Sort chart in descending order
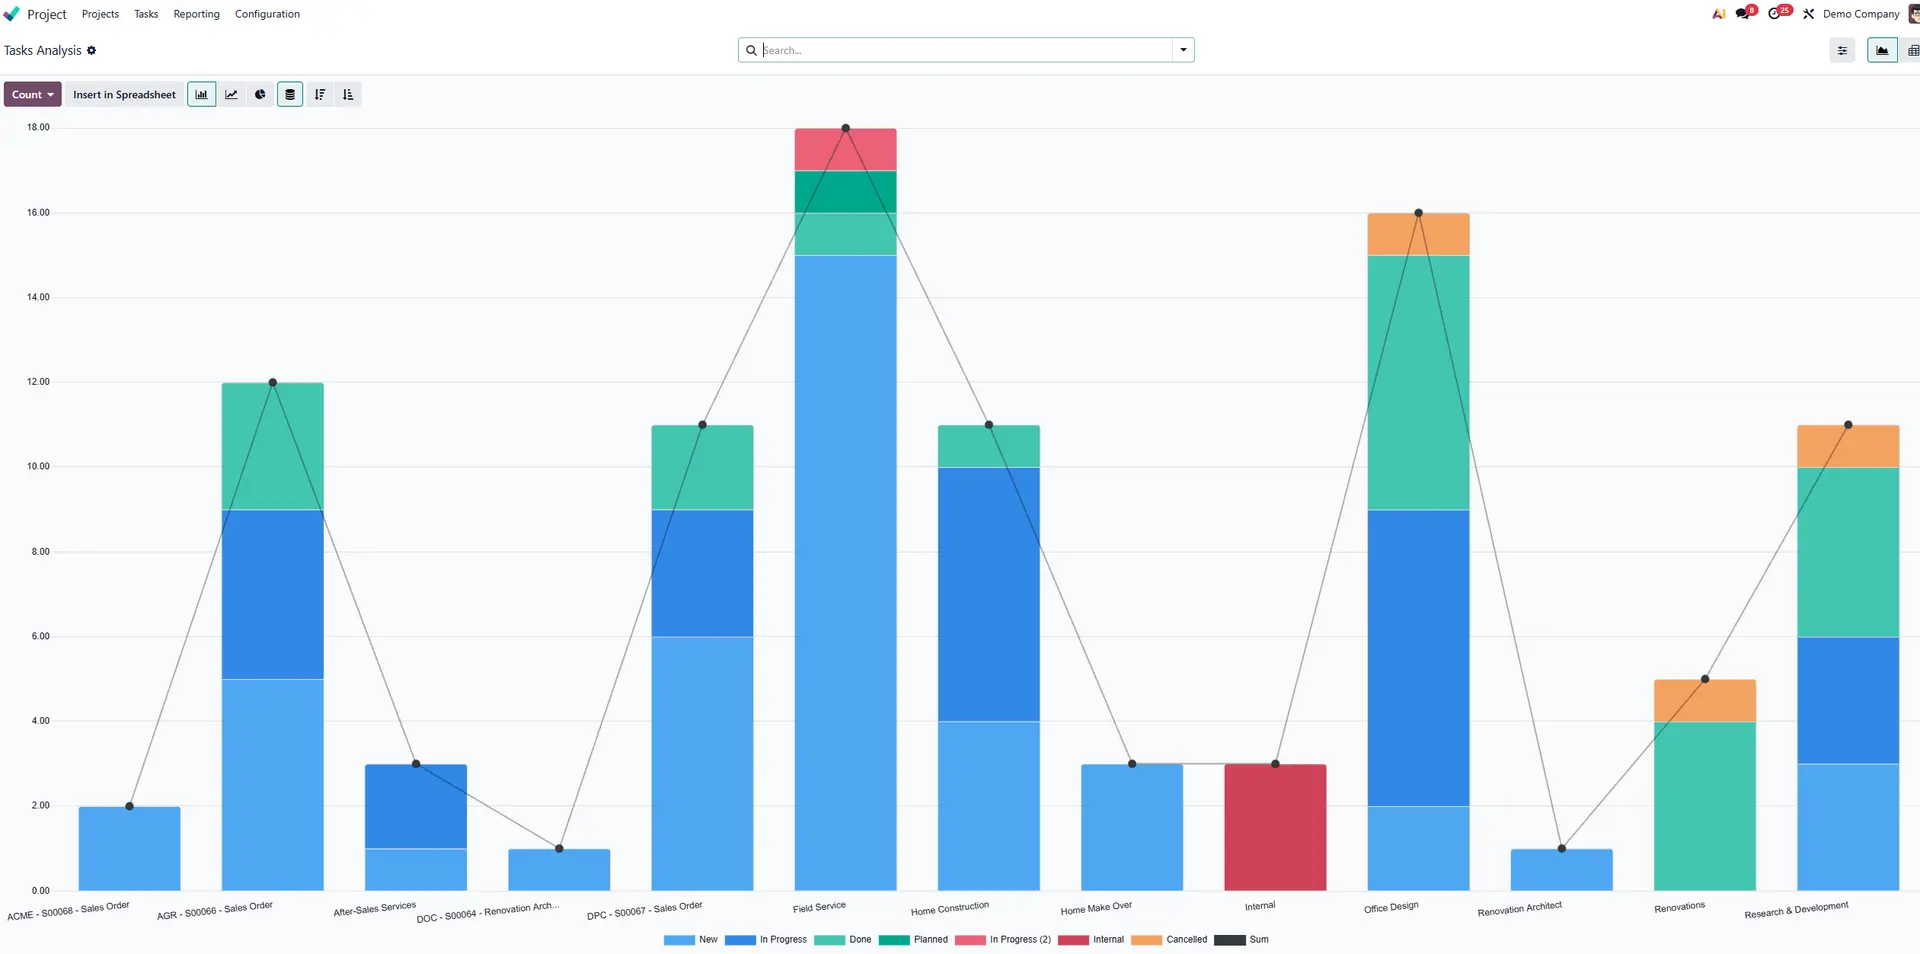 tap(319, 95)
